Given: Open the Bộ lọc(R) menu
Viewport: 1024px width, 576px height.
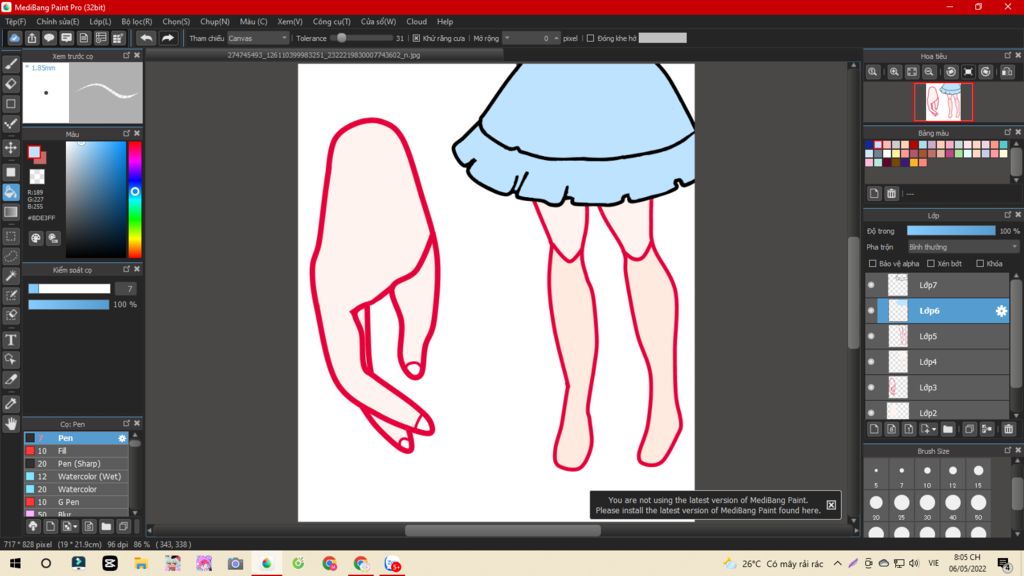Looking at the screenshot, I should tap(136, 22).
